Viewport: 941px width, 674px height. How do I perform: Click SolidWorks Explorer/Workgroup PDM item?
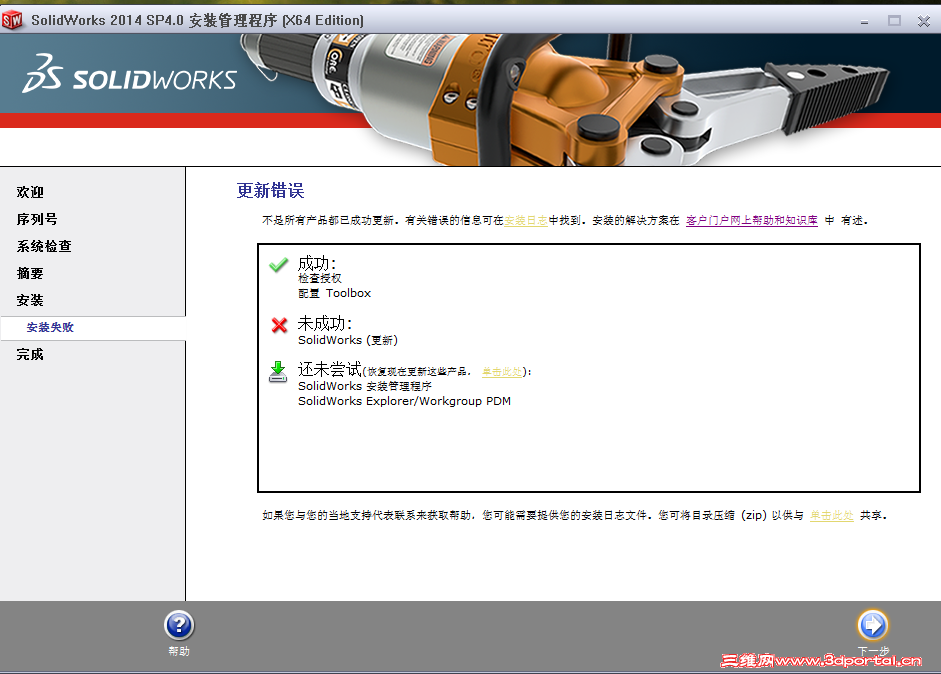point(404,401)
